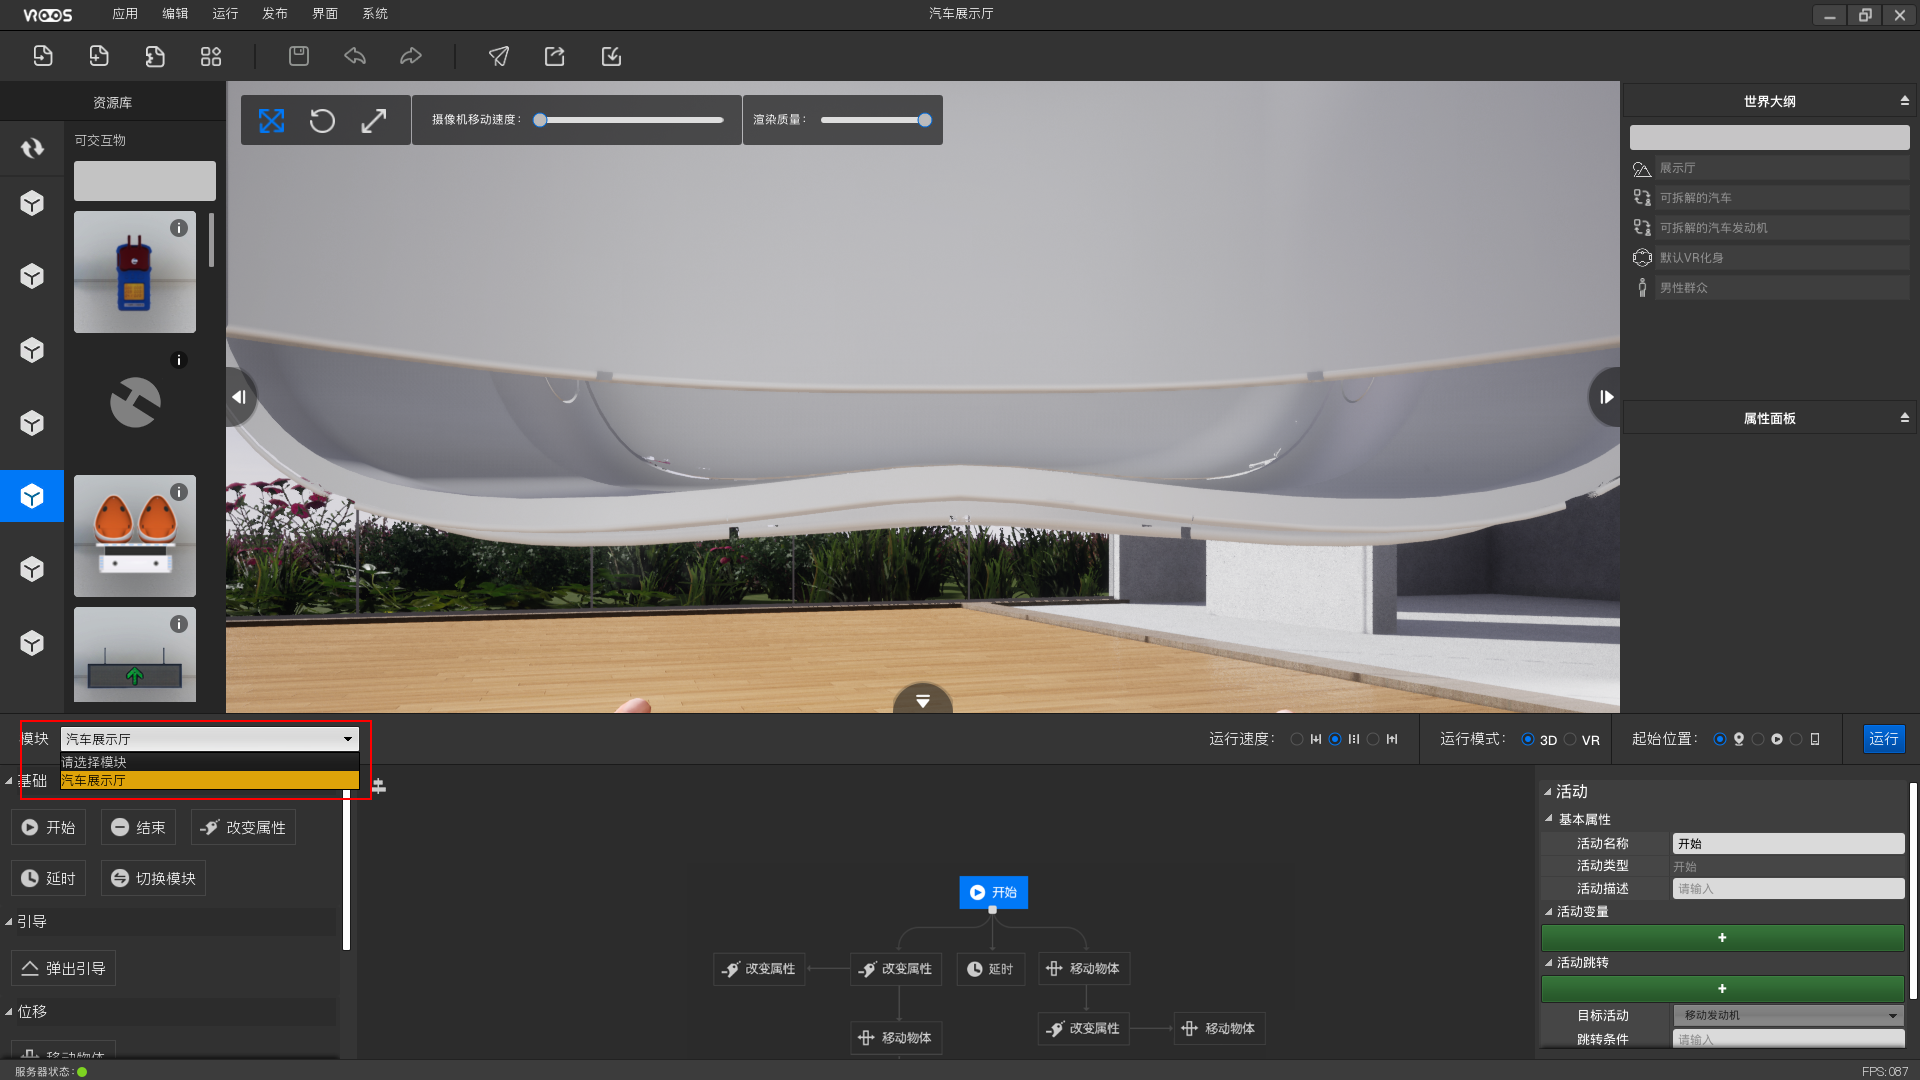The height and width of the screenshot is (1080, 1920).
Task: Collapse the 世界大纲 panel
Action: click(1904, 101)
